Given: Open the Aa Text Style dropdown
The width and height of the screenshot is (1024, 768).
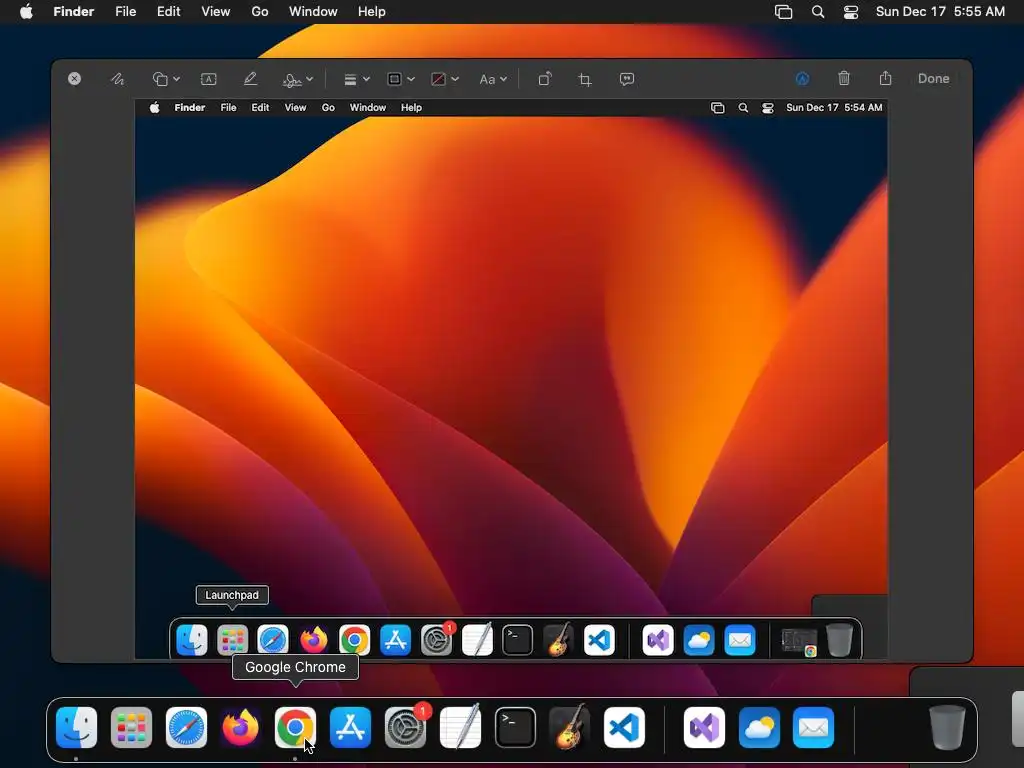Looking at the screenshot, I should pyautogui.click(x=493, y=79).
